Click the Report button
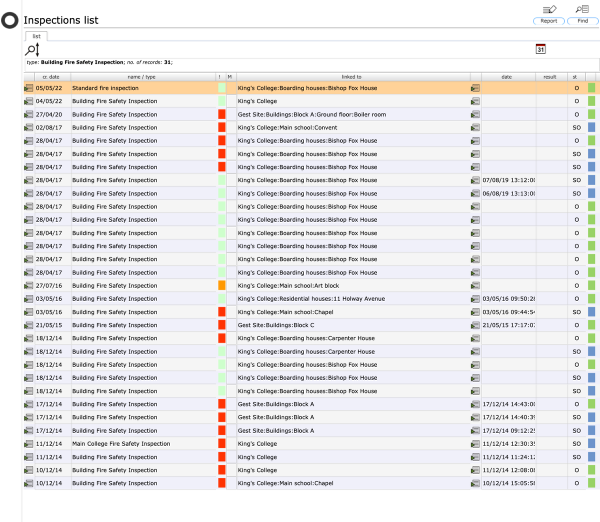 pos(548,13)
